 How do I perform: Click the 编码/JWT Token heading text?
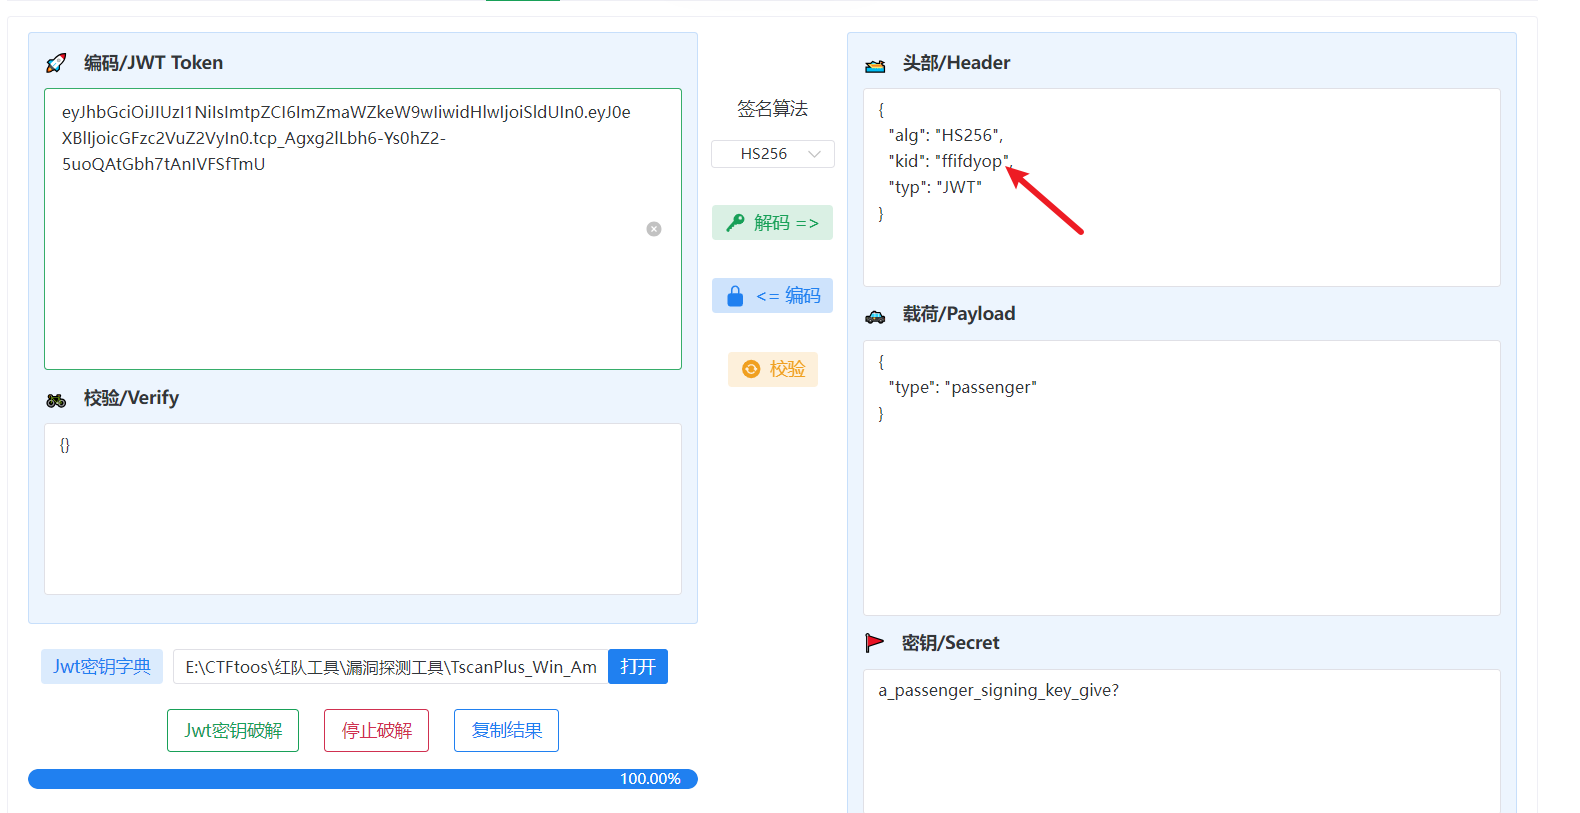[x=153, y=63]
